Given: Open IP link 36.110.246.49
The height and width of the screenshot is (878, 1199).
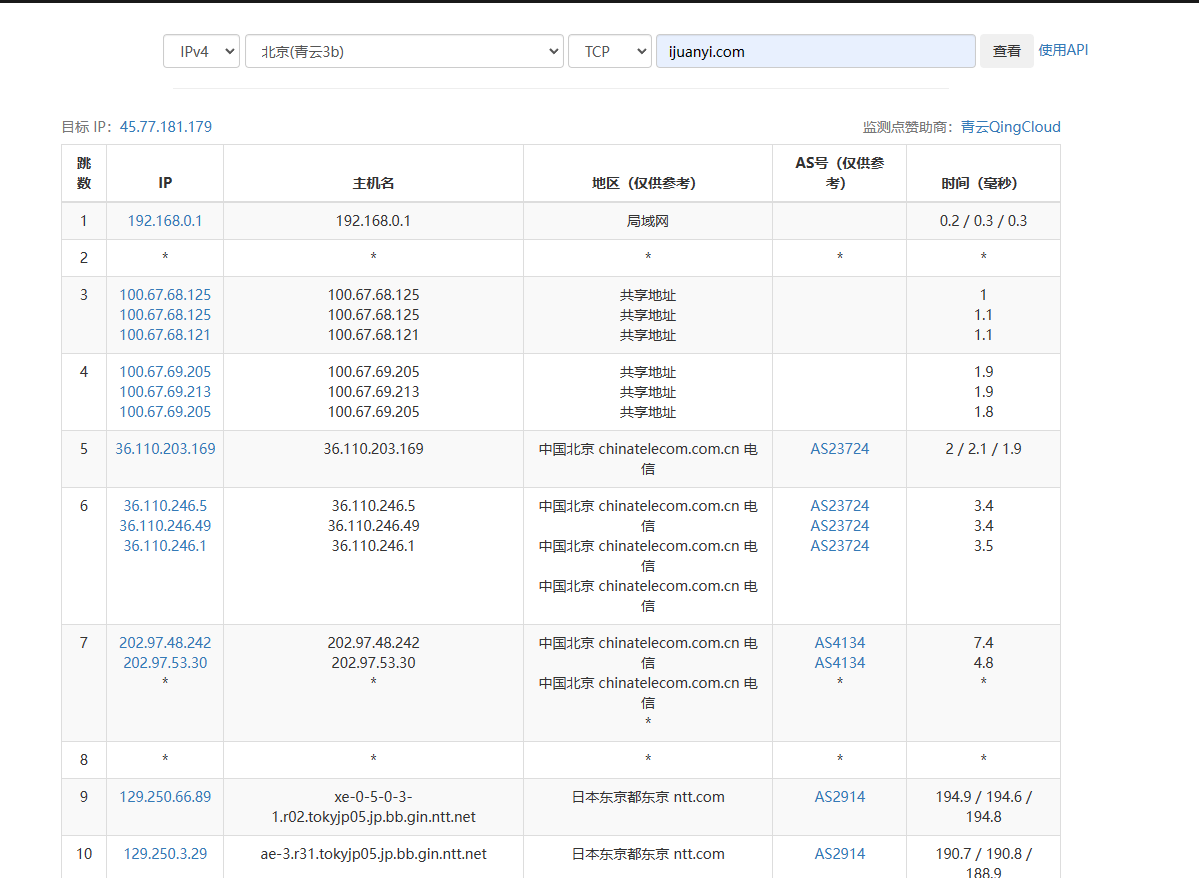Looking at the screenshot, I should click(x=165, y=526).
